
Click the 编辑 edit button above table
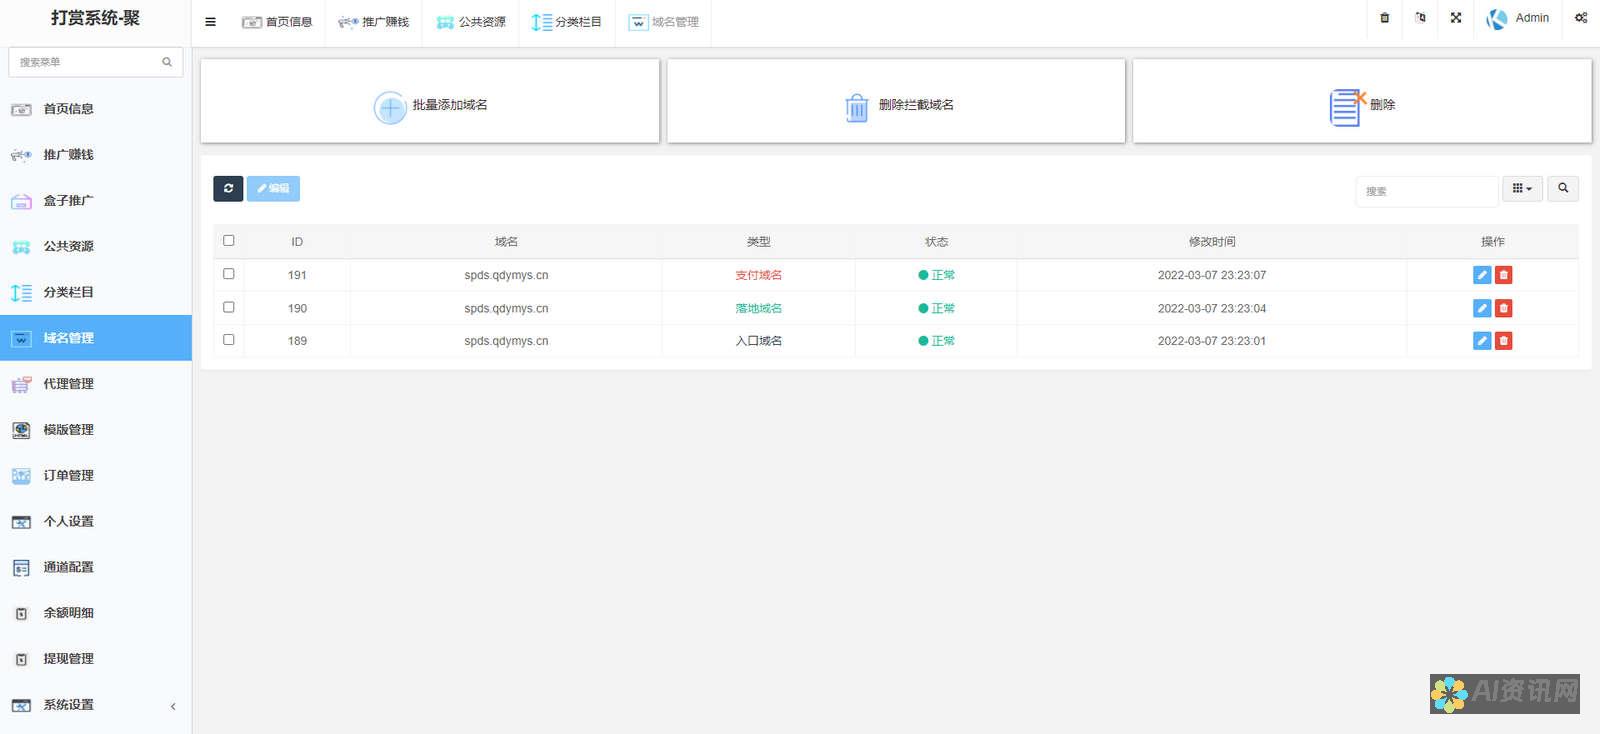(273, 188)
